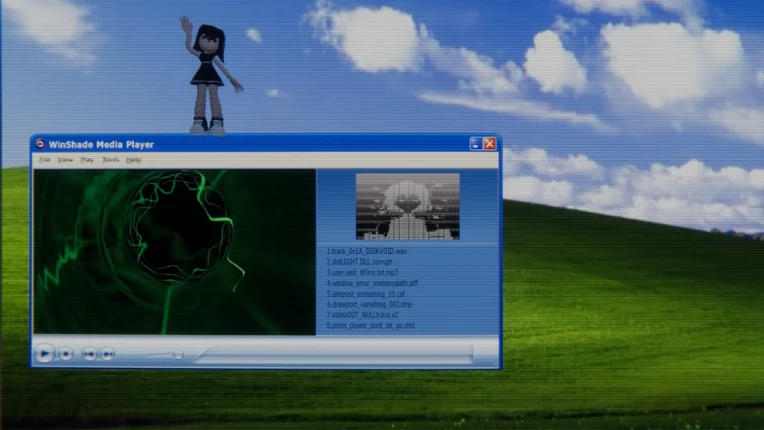Click the WinShade Media Player title icon
This screenshot has height=430, width=764.
click(40, 144)
